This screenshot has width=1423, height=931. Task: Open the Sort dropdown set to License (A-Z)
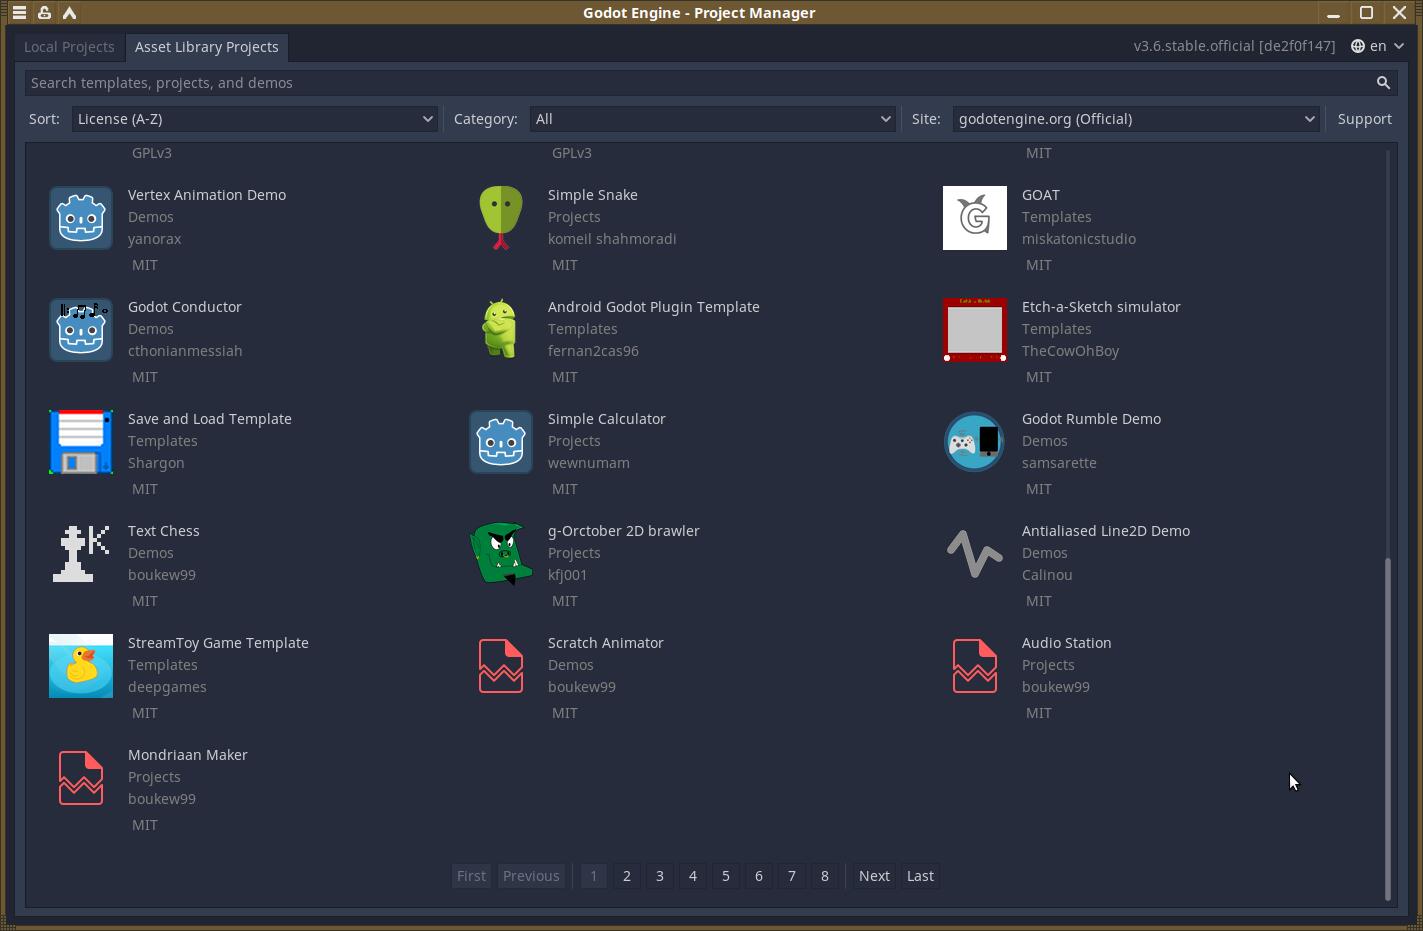tap(255, 119)
